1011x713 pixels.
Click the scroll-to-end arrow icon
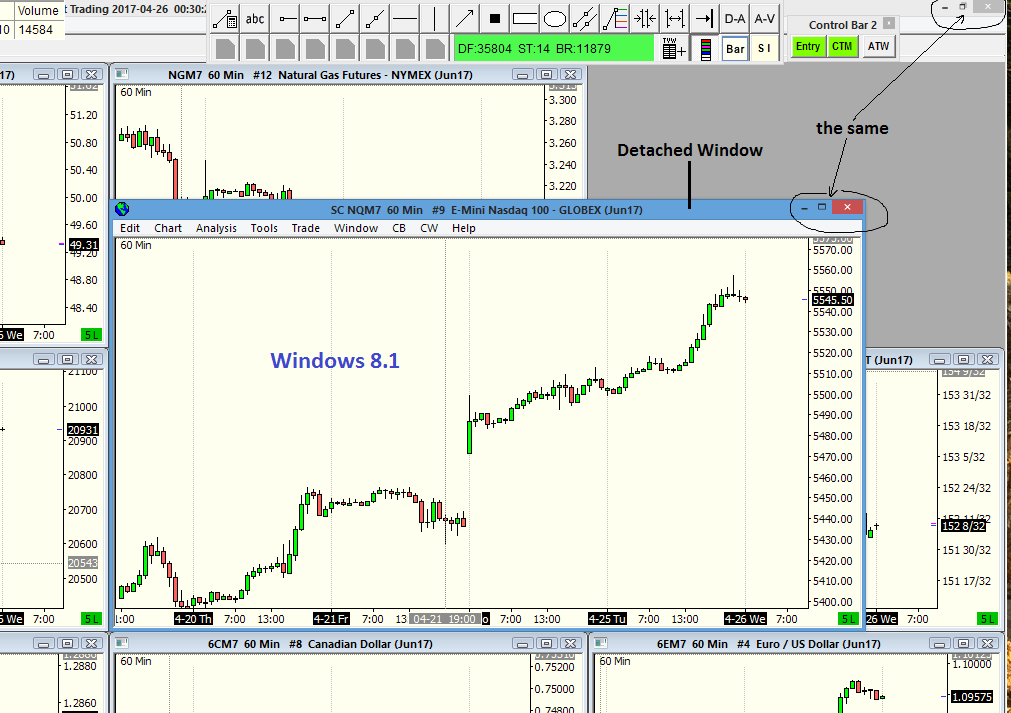pyautogui.click(x=705, y=19)
